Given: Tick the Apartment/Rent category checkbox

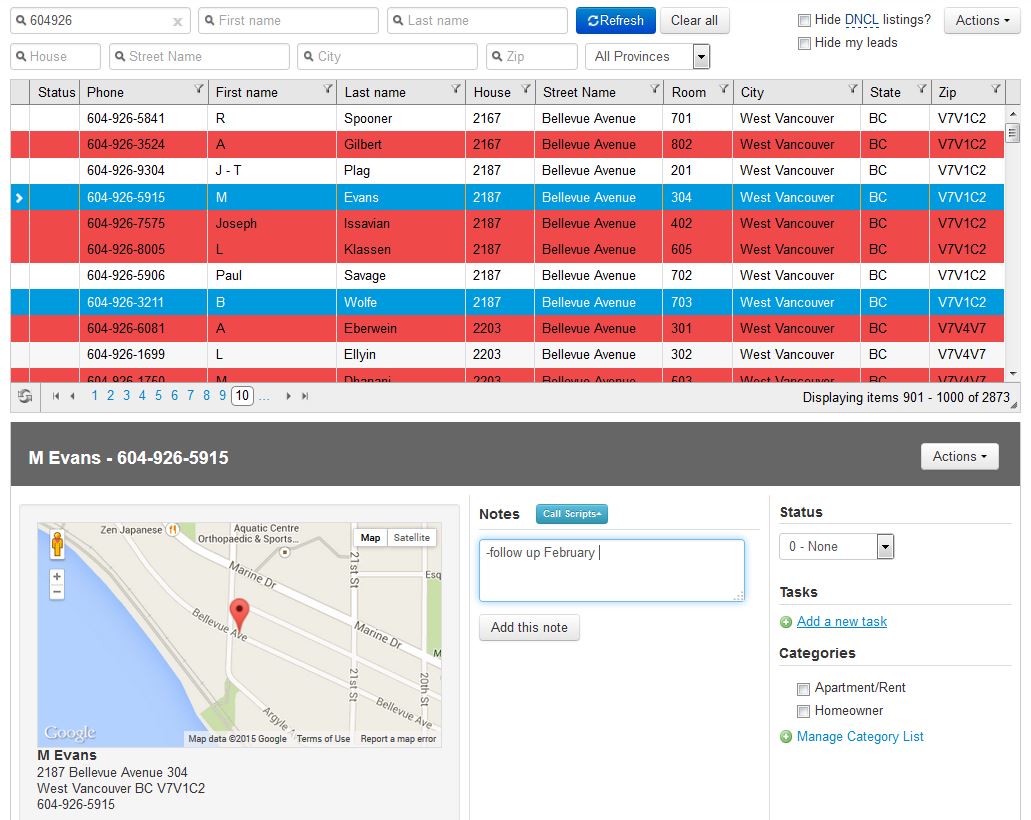Looking at the screenshot, I should click(x=803, y=689).
